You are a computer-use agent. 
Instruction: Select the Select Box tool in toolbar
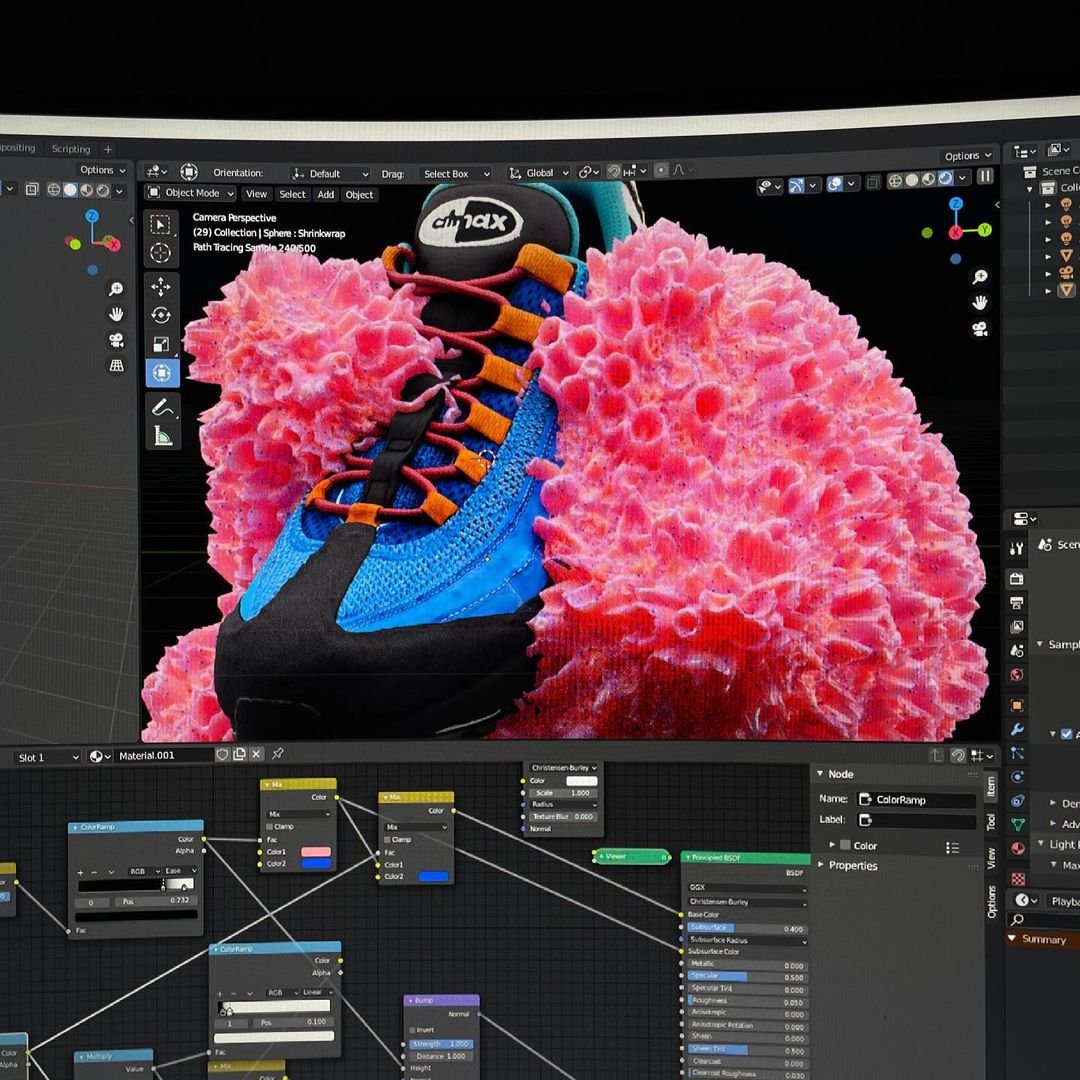pyautogui.click(x=160, y=225)
